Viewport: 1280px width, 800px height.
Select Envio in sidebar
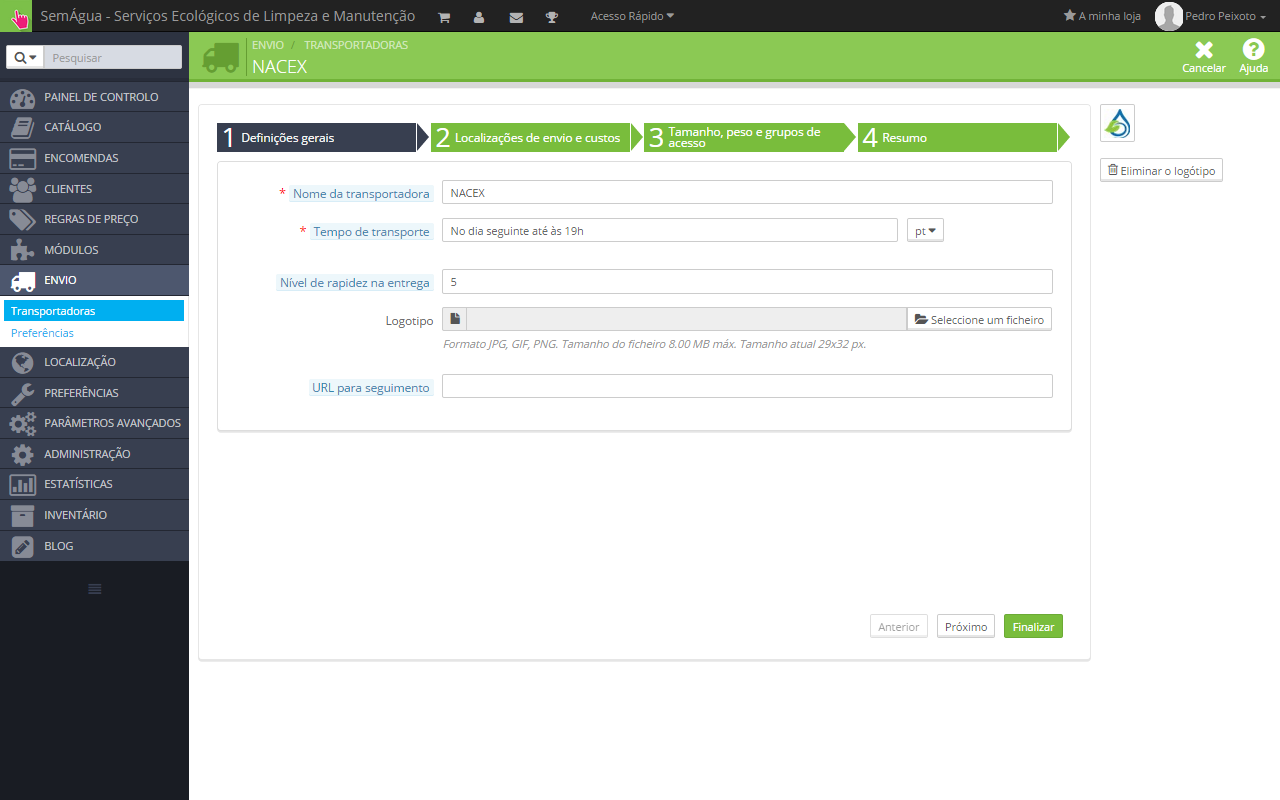pyautogui.click(x=95, y=280)
